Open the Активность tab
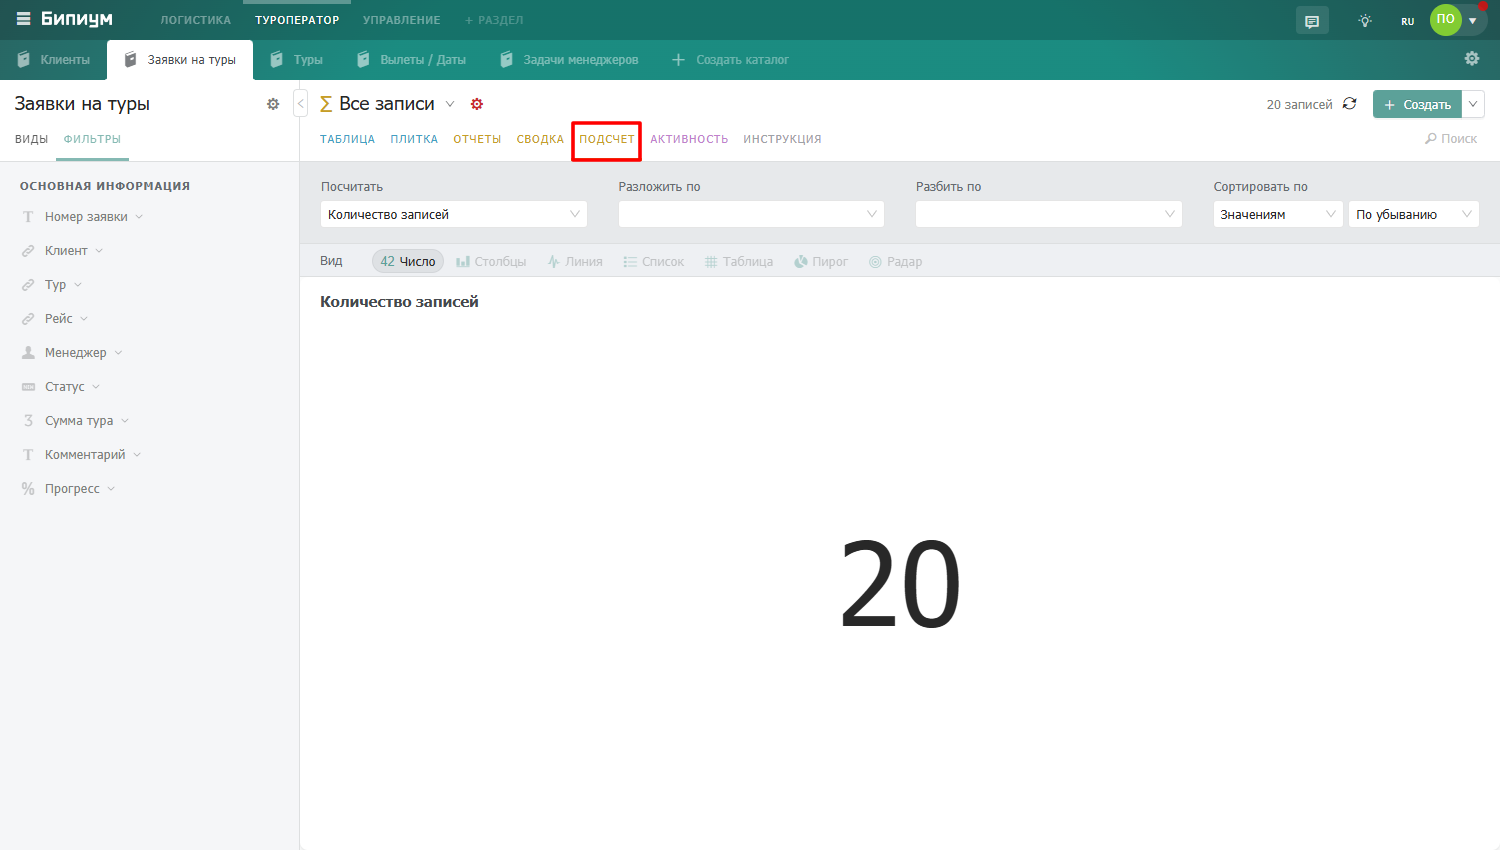Image resolution: width=1500 pixels, height=850 pixels. 689,139
